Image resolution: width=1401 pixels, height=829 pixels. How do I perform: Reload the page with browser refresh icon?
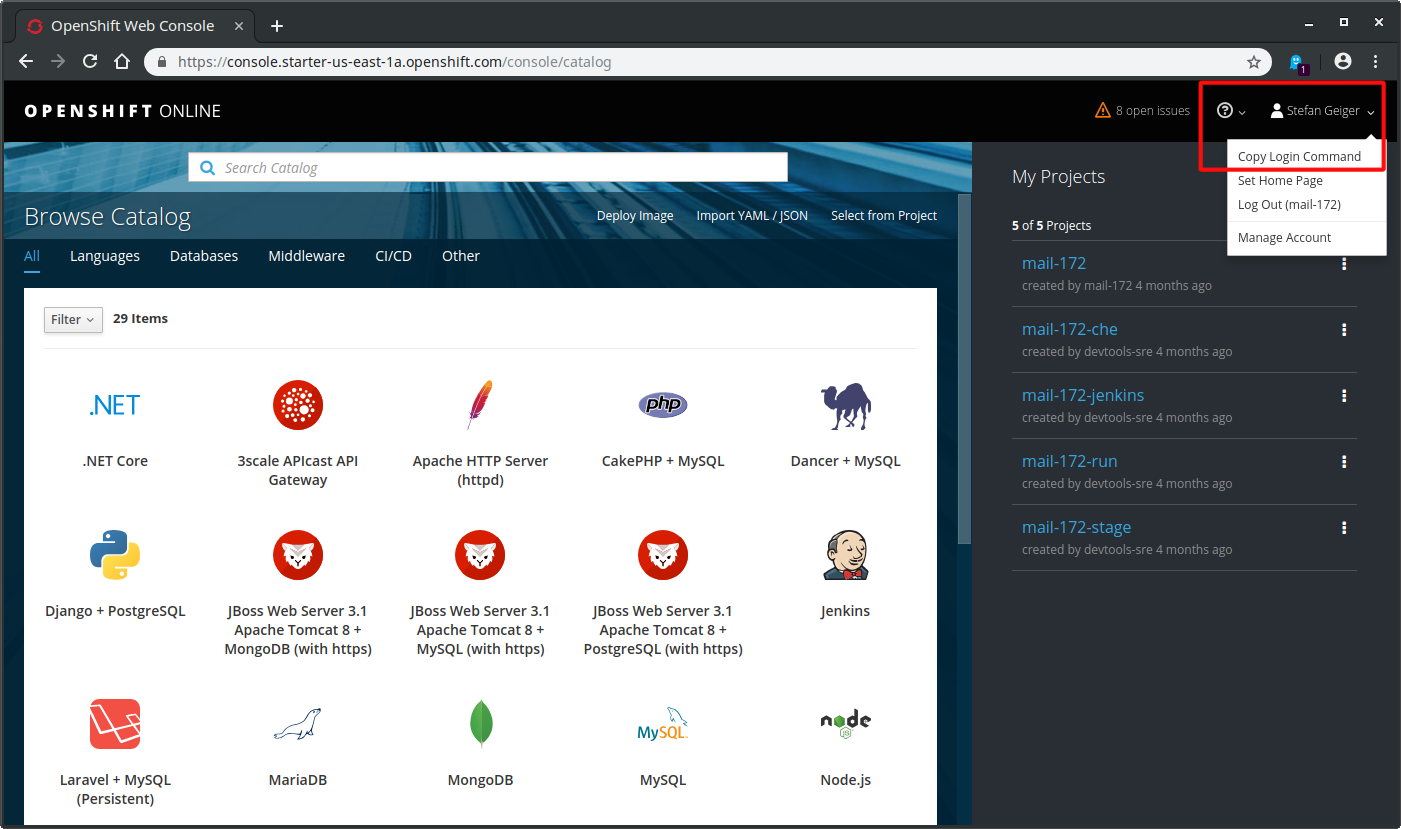(x=90, y=61)
